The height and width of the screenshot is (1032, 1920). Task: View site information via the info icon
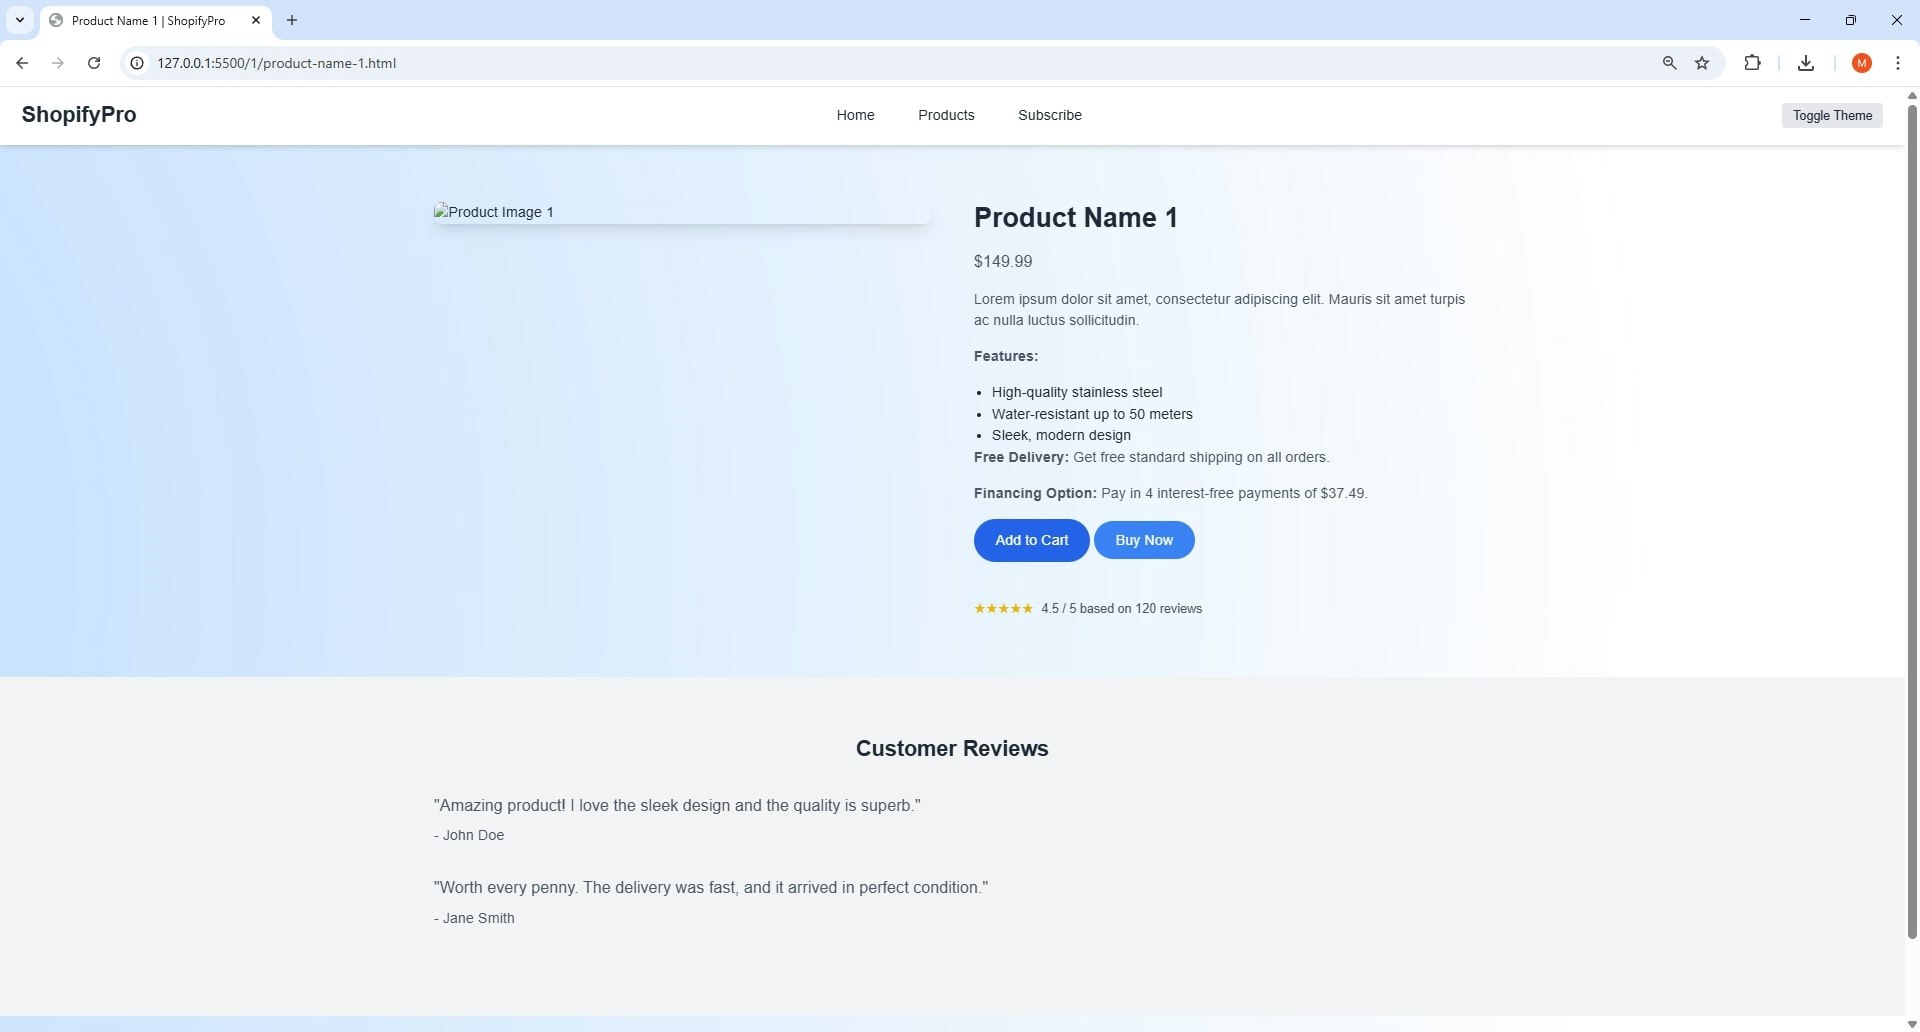pos(136,63)
